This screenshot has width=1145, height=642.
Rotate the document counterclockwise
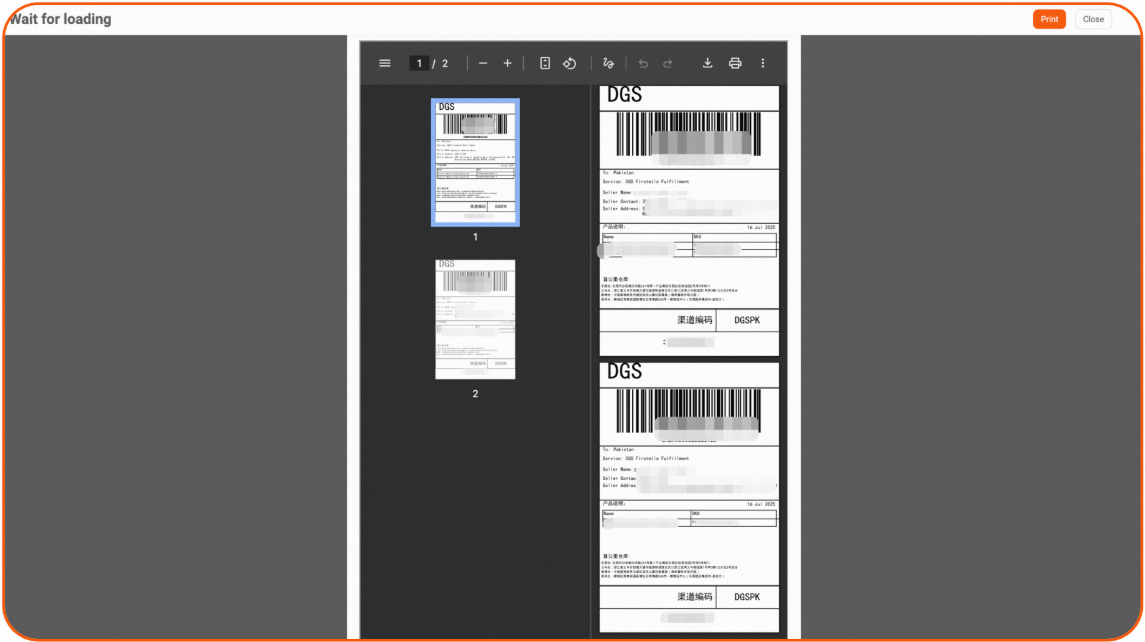[569, 63]
